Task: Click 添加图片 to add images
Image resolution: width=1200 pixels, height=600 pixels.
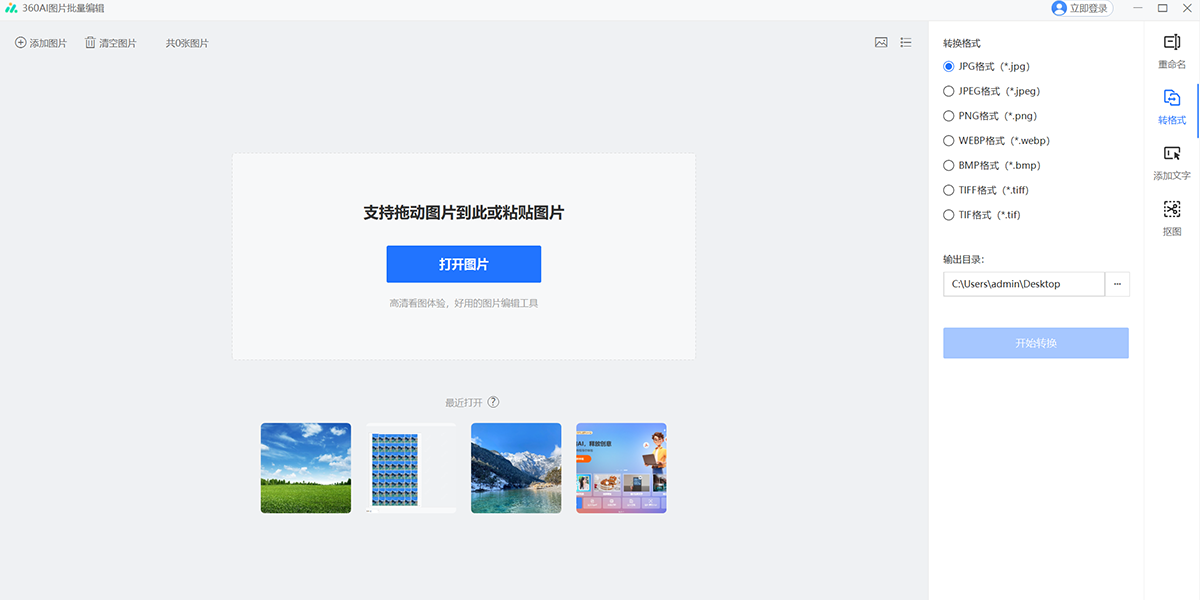Action: (x=41, y=43)
